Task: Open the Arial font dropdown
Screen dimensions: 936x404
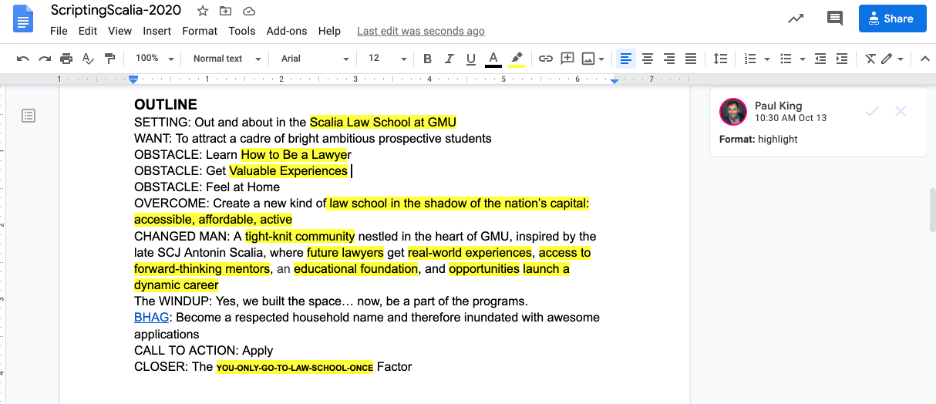Action: tap(315, 58)
